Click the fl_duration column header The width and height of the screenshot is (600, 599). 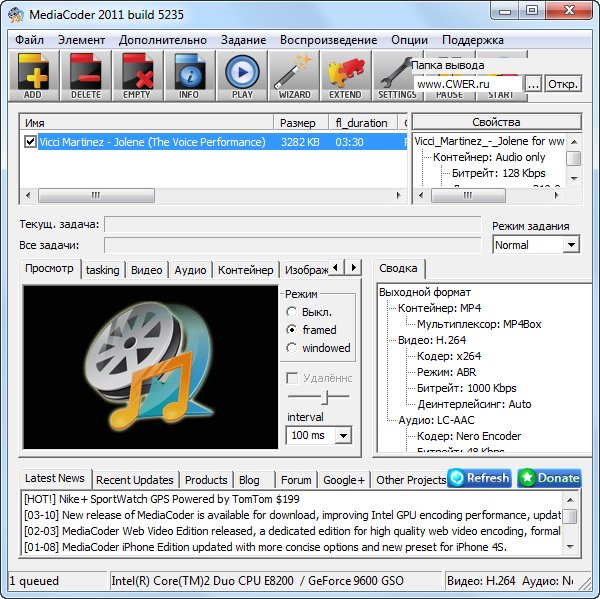[x=363, y=122]
